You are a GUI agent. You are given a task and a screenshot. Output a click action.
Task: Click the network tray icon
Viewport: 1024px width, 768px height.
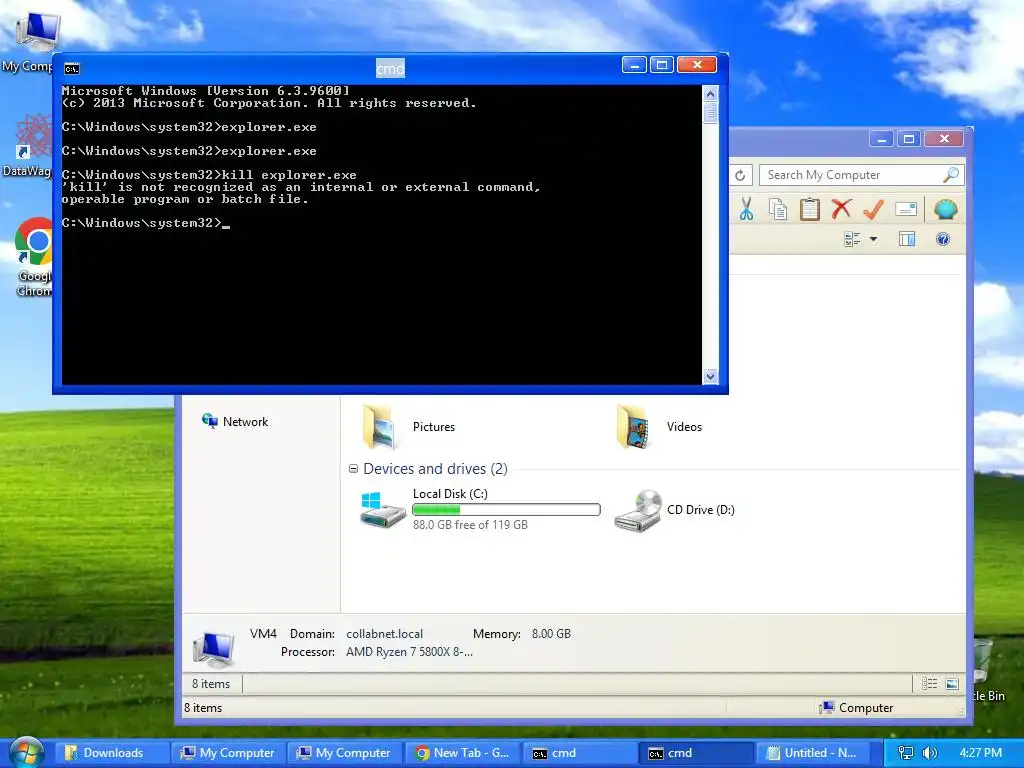coord(906,753)
